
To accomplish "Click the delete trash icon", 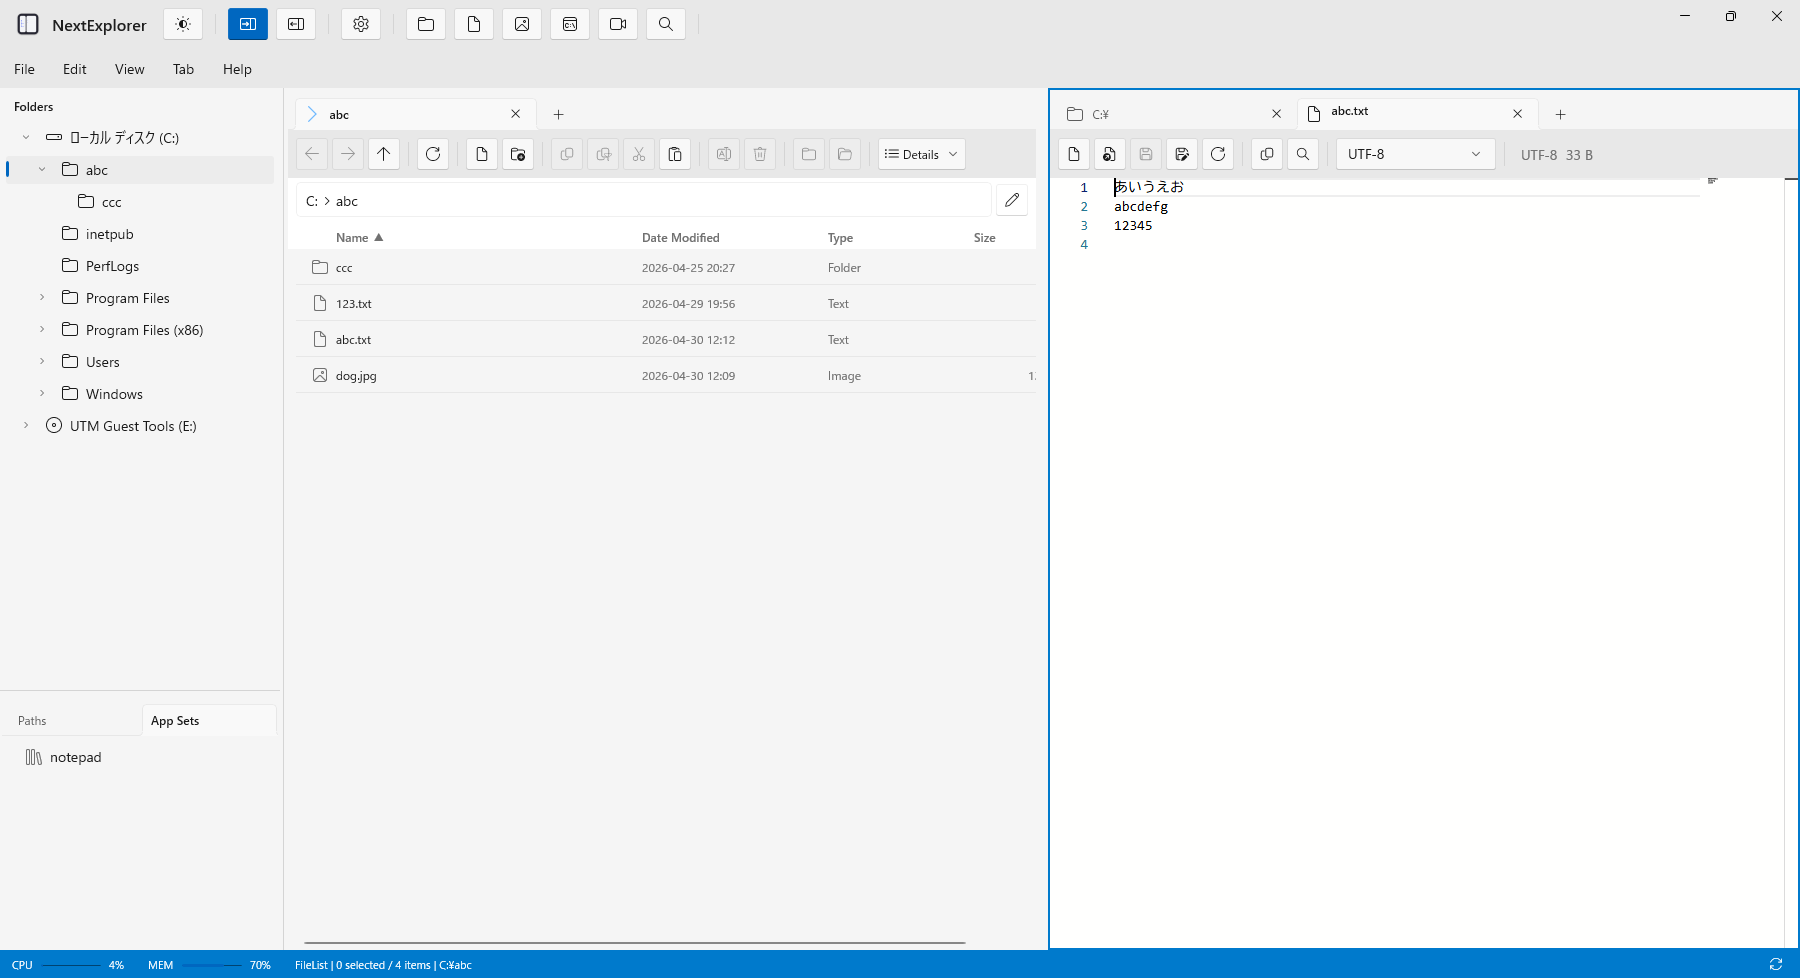I will pyautogui.click(x=760, y=154).
